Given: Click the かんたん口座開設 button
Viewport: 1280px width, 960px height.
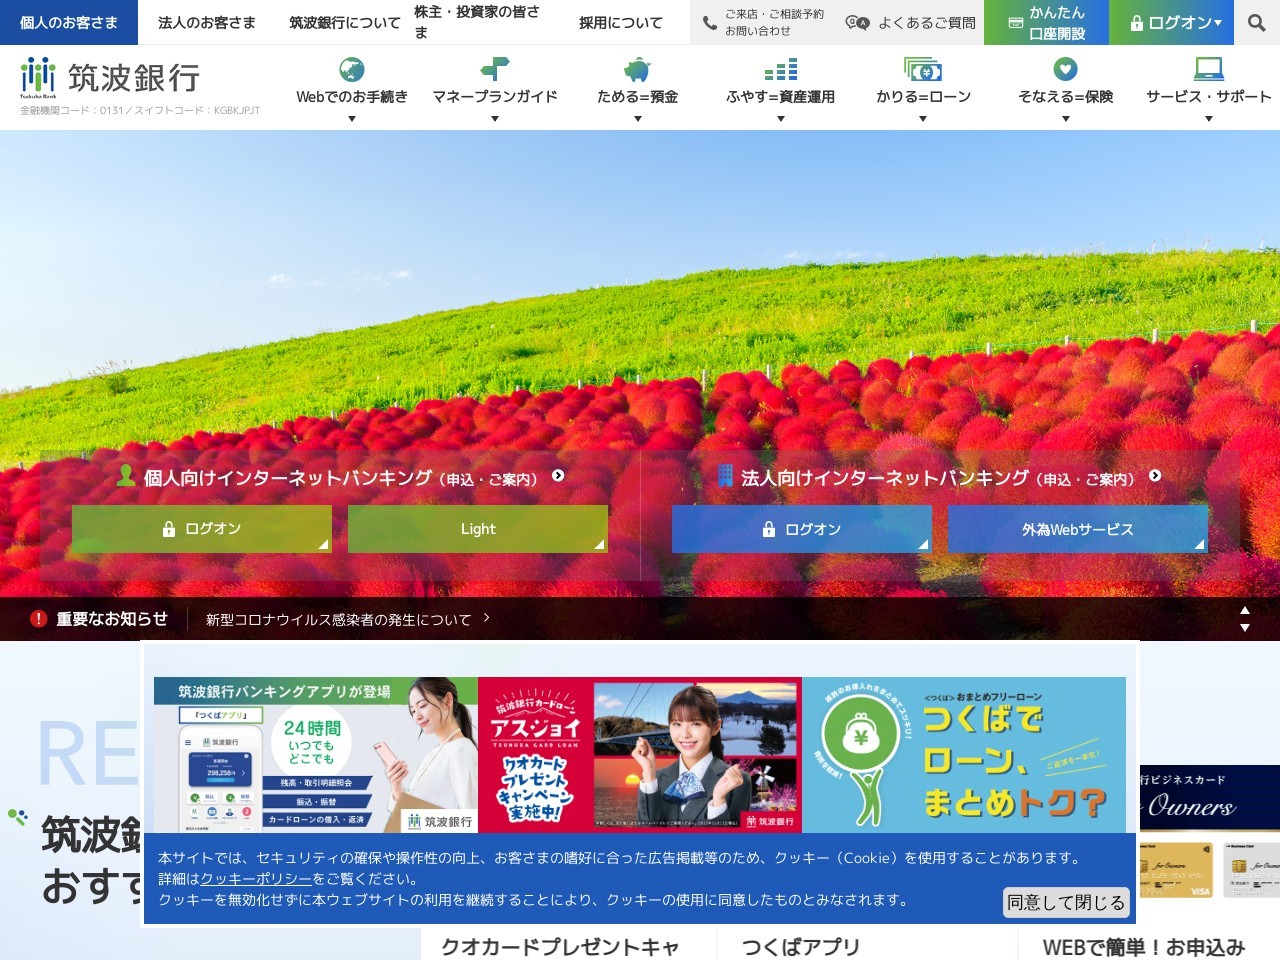Looking at the screenshot, I should pyautogui.click(x=1047, y=22).
